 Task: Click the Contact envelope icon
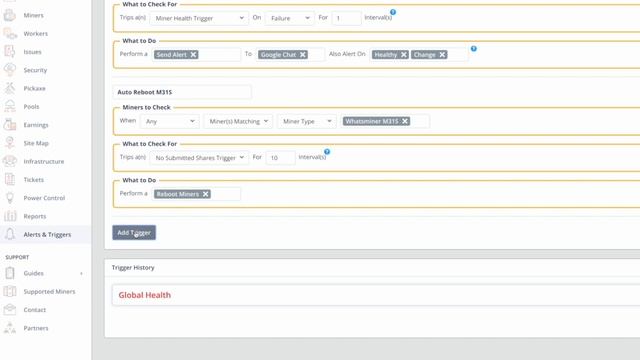coord(9,310)
